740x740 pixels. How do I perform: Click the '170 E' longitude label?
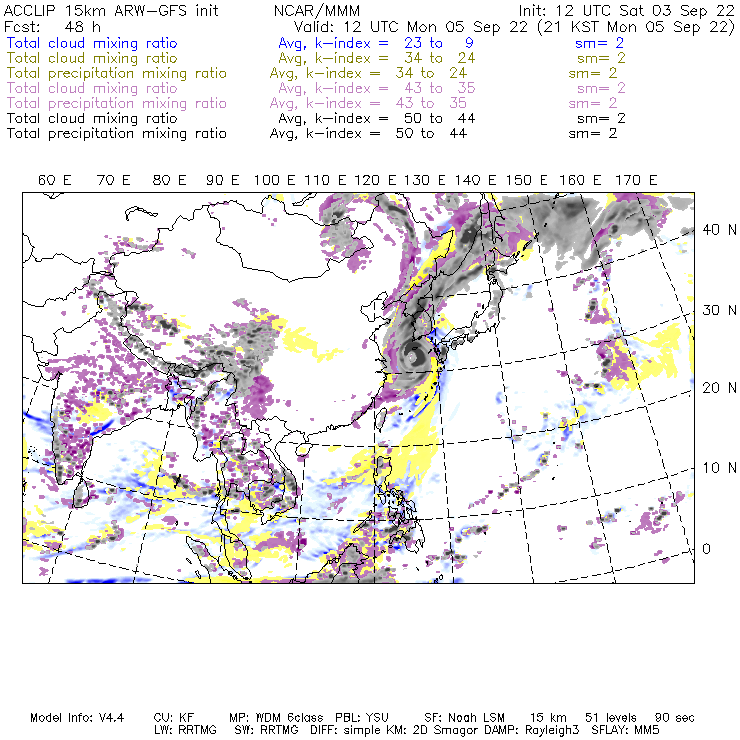point(636,180)
